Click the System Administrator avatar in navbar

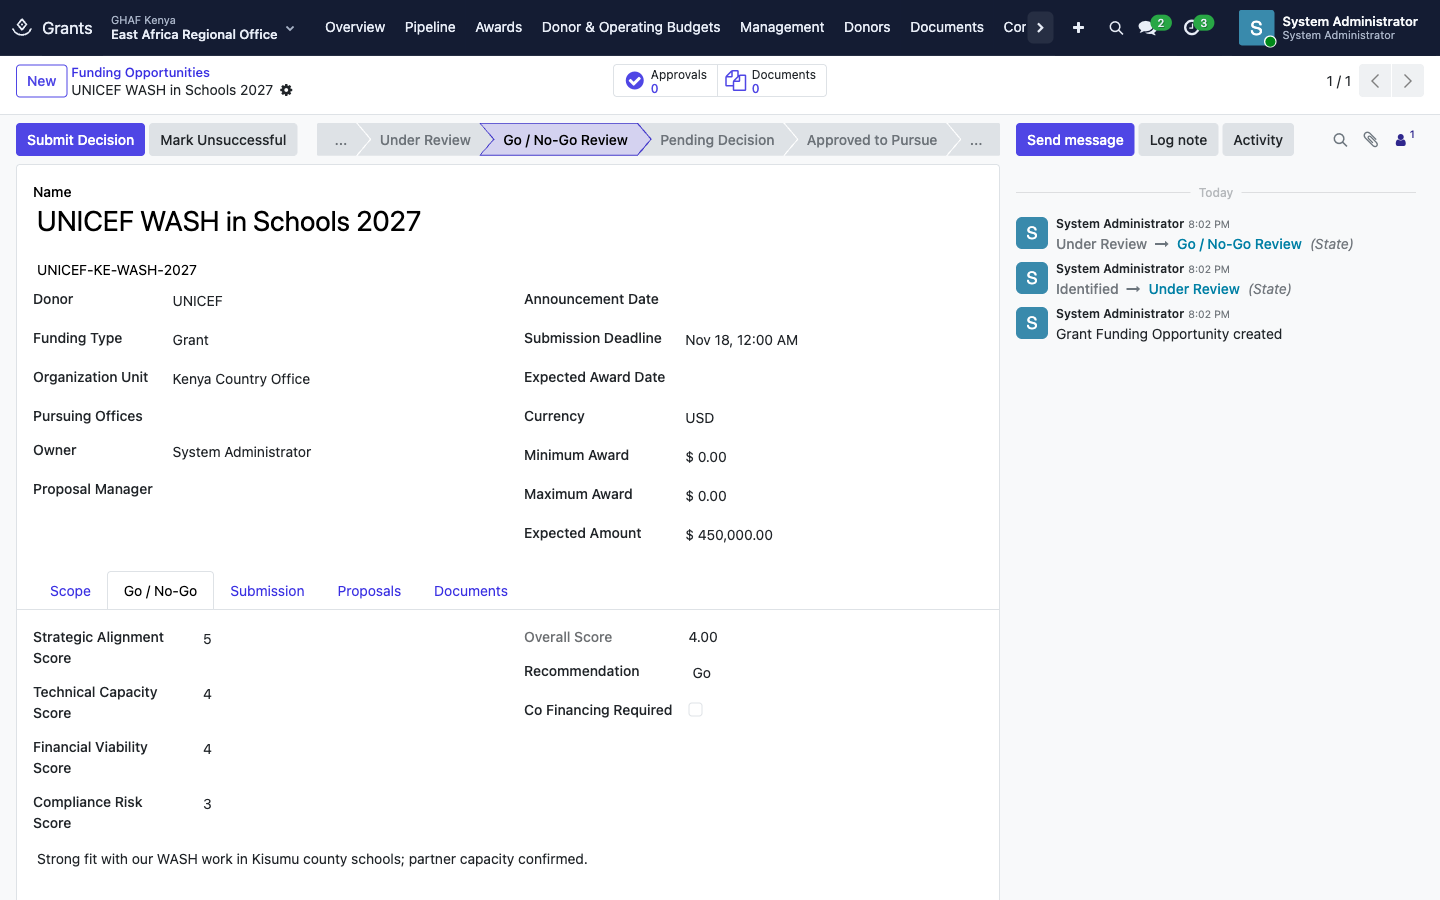1256,28
